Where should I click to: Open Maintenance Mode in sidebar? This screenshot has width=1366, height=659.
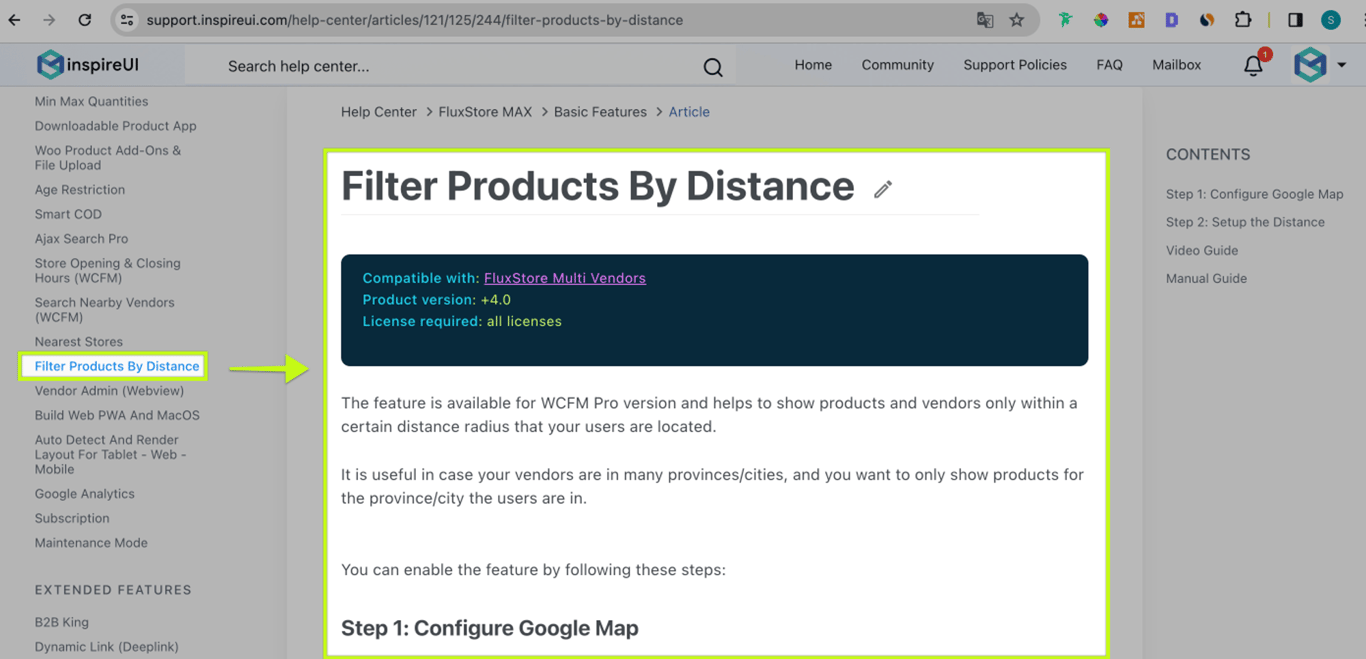(91, 543)
